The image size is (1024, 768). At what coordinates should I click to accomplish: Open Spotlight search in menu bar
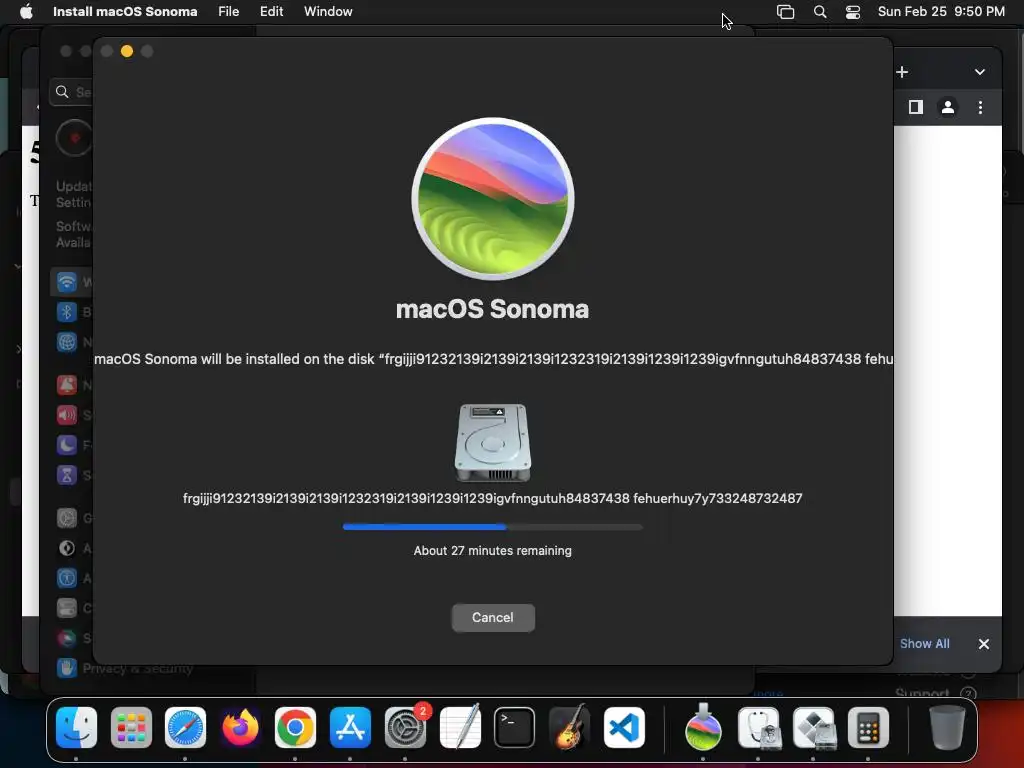point(820,12)
